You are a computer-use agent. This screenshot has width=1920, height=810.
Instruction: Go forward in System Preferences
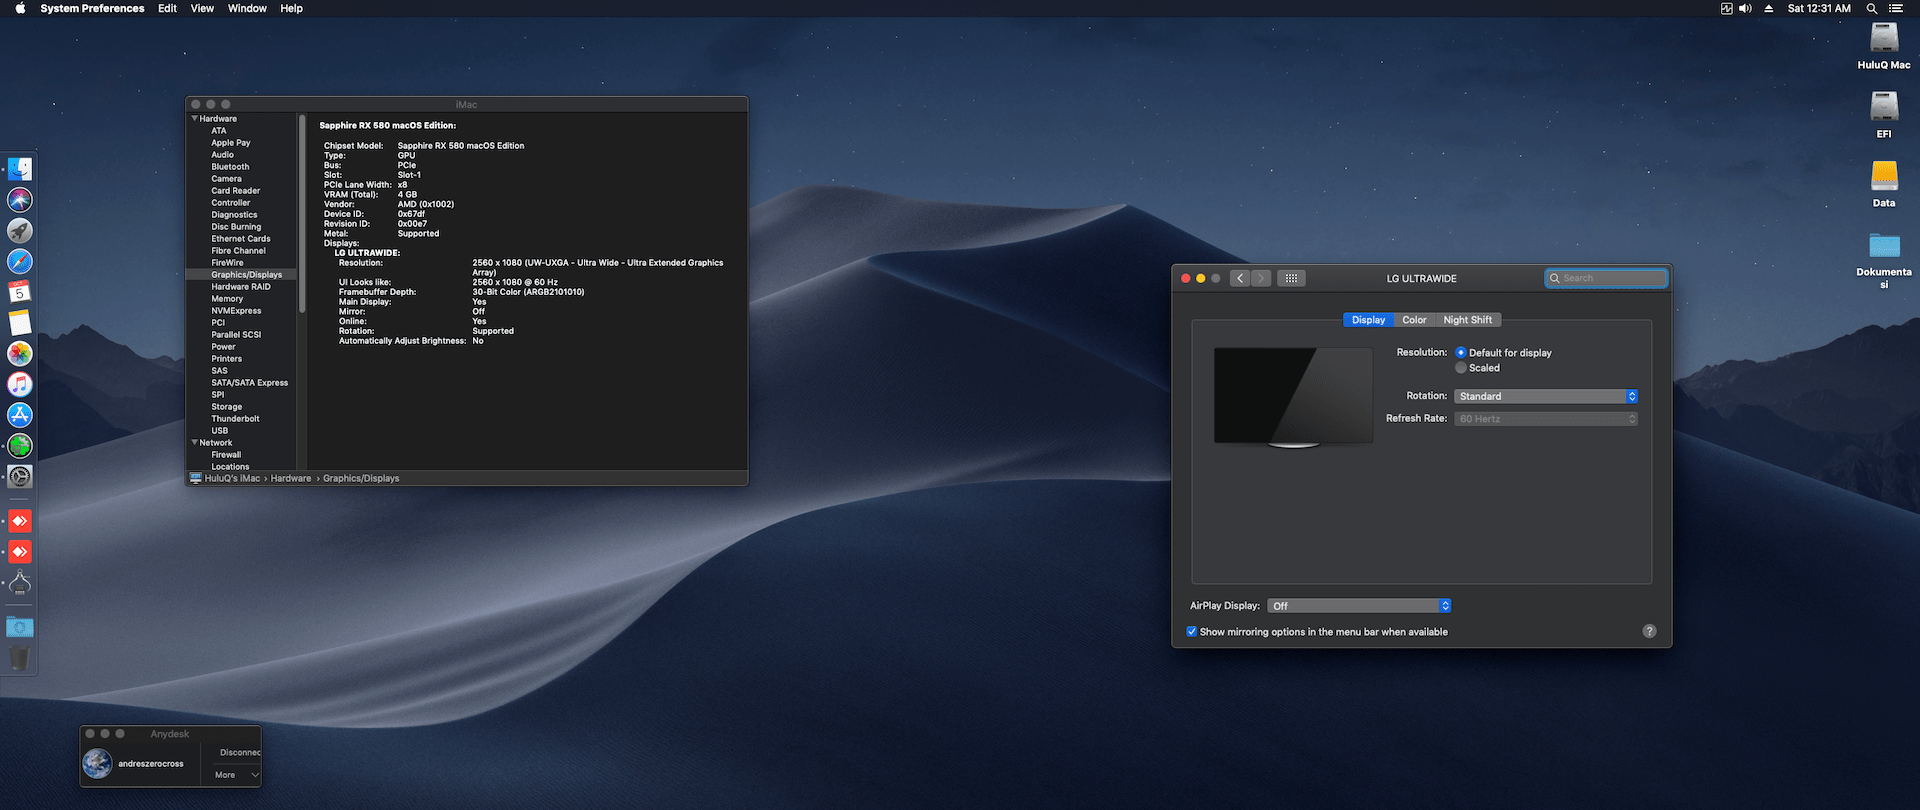tap(1261, 278)
